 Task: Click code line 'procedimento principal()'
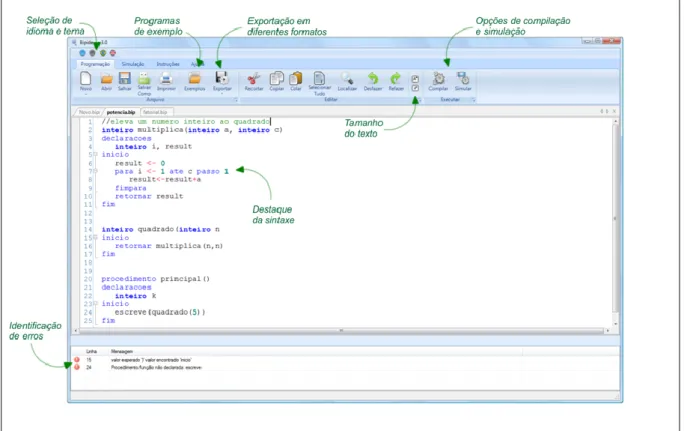pos(155,278)
